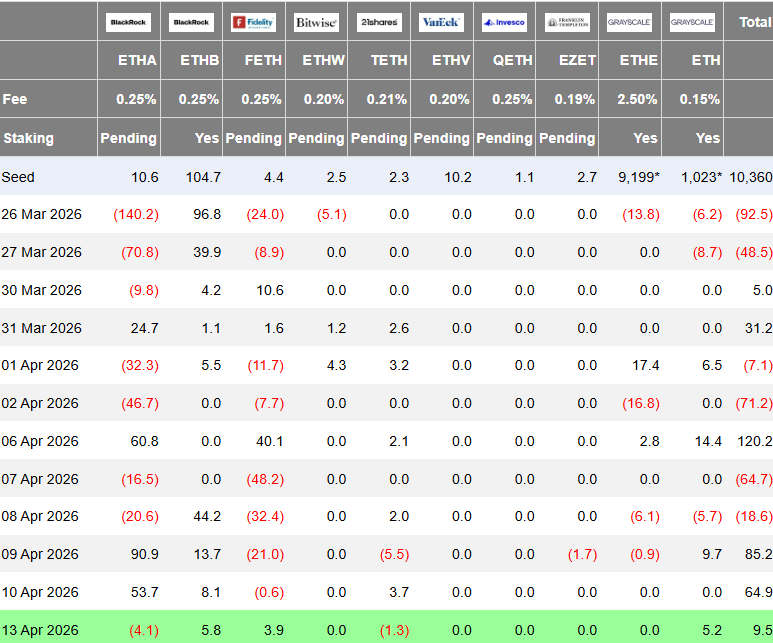Screen dimensions: 773x643
Task: Click the 64.9 total value
Action: (x=759, y=592)
